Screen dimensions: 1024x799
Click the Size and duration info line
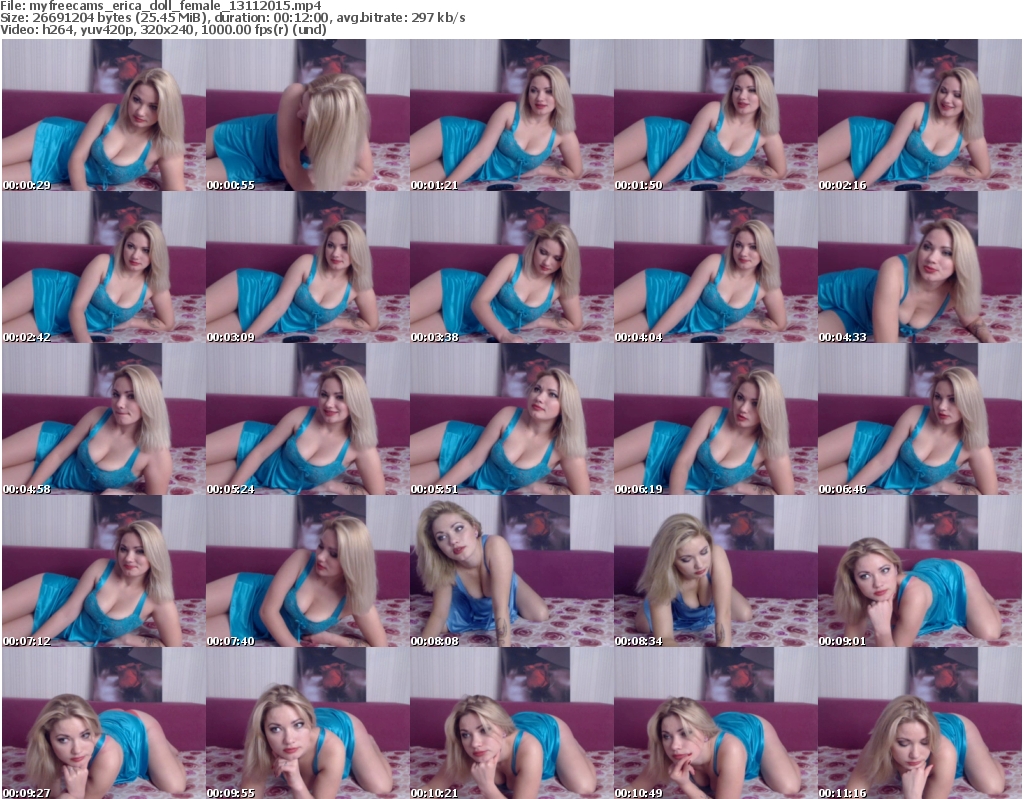click(x=232, y=18)
